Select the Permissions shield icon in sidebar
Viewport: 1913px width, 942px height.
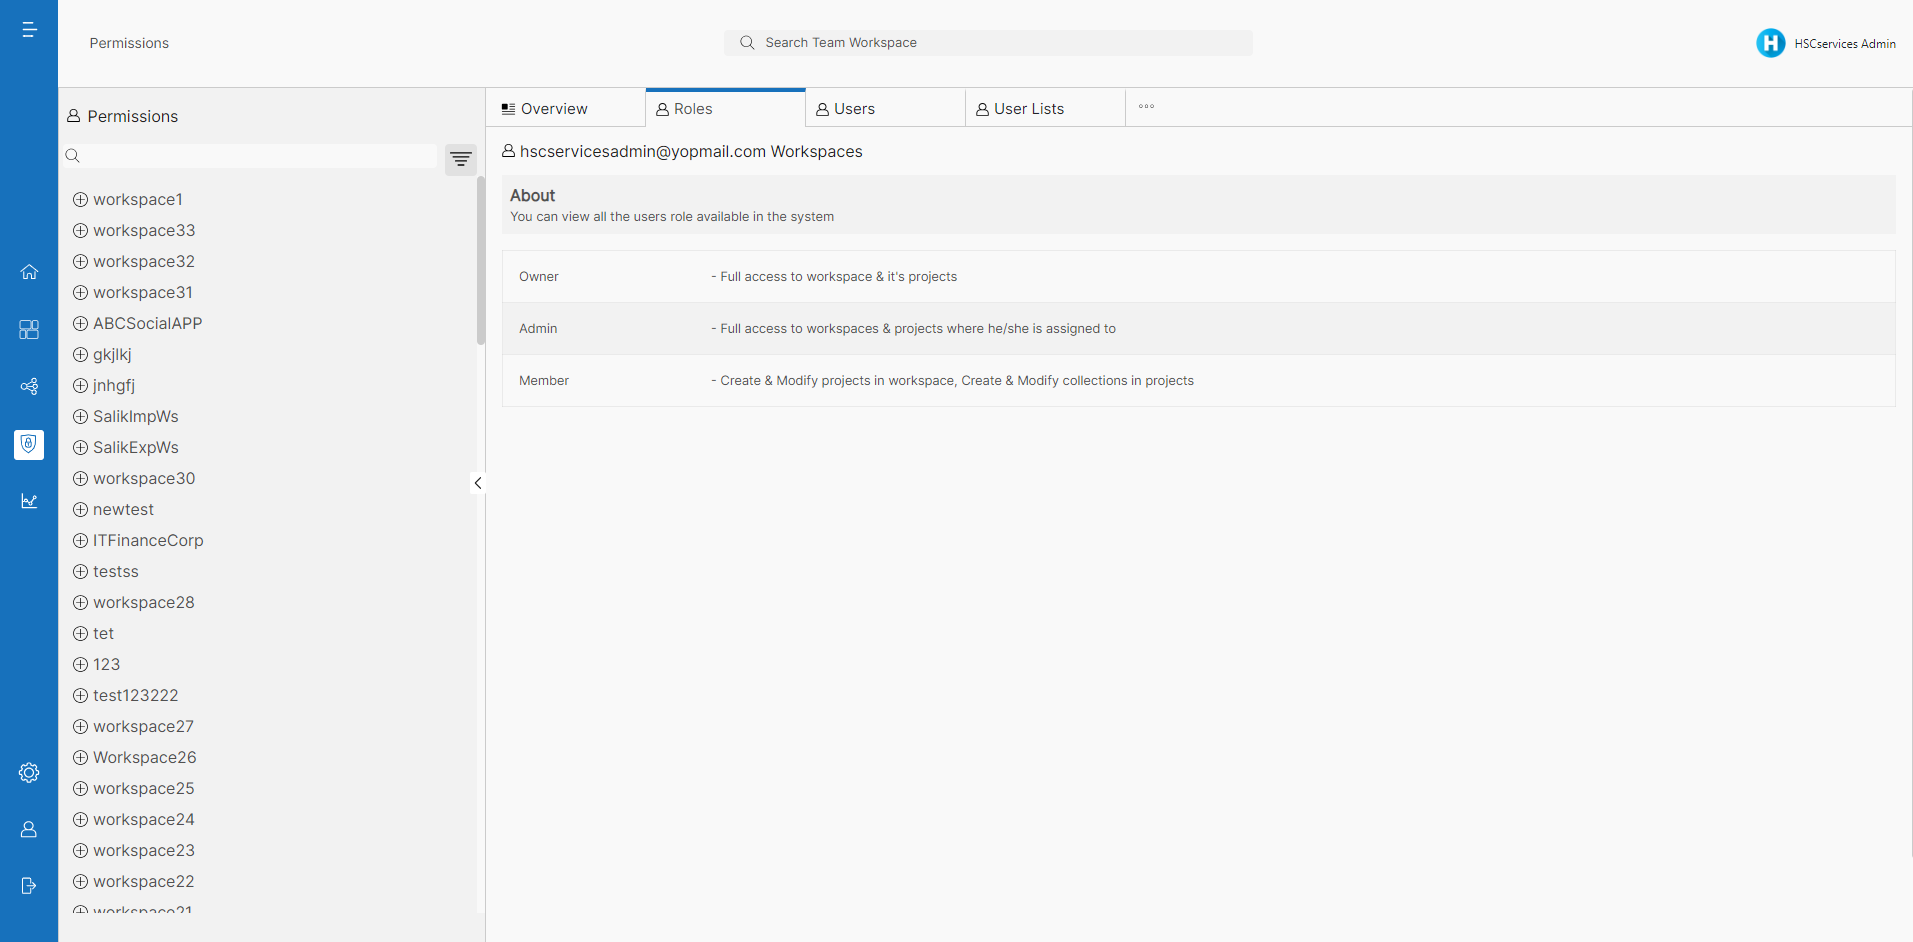click(x=29, y=445)
